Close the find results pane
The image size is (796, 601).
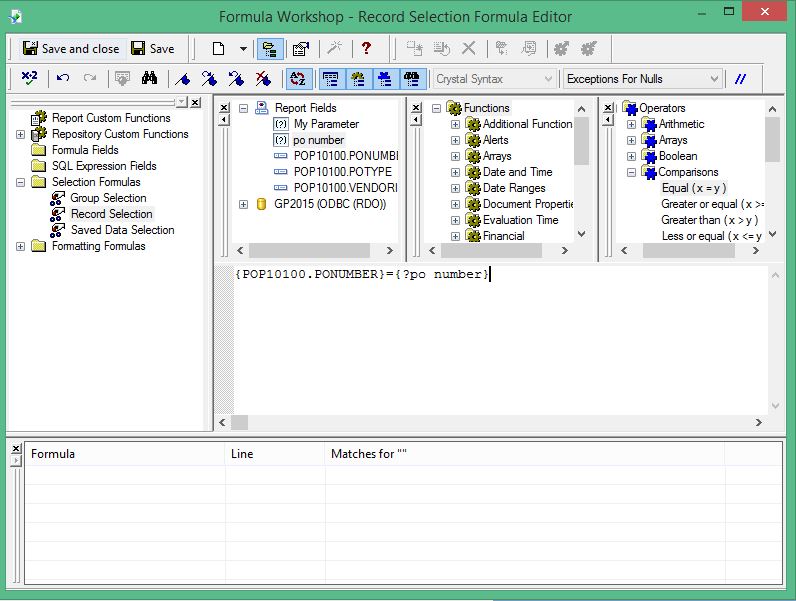click(x=16, y=449)
